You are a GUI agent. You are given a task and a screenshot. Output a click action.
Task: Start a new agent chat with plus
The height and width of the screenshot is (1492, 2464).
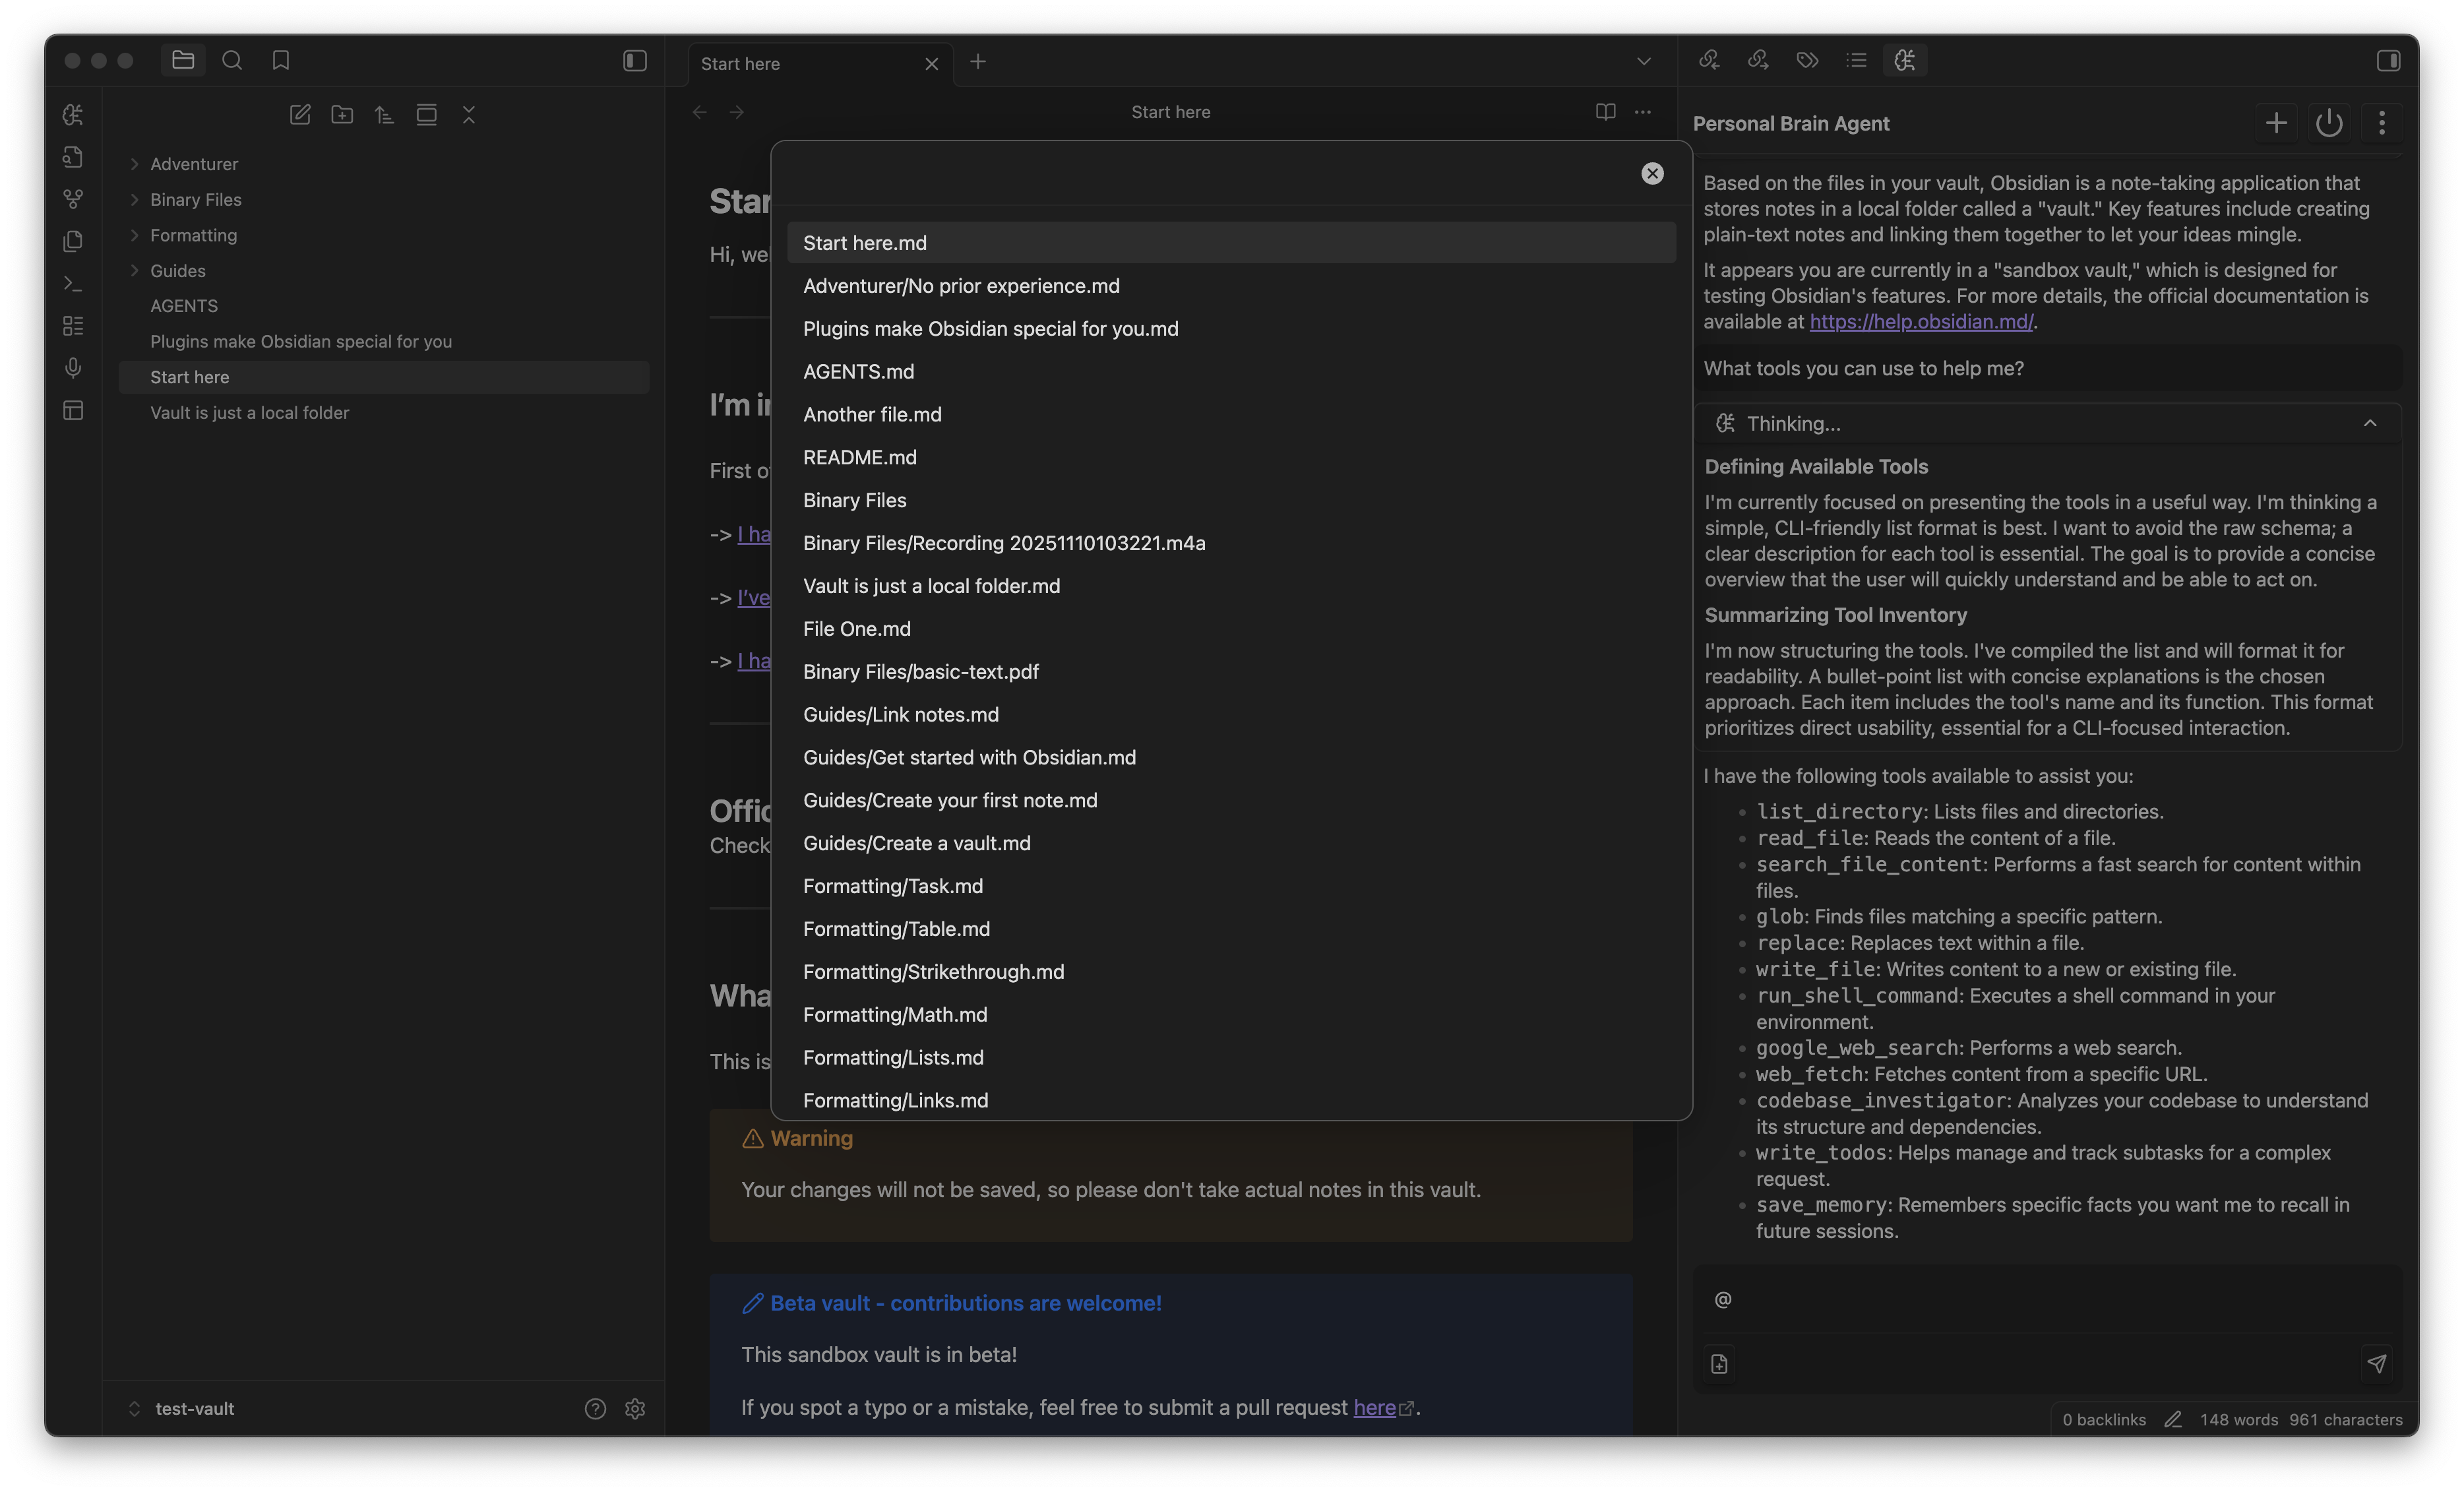click(2276, 123)
